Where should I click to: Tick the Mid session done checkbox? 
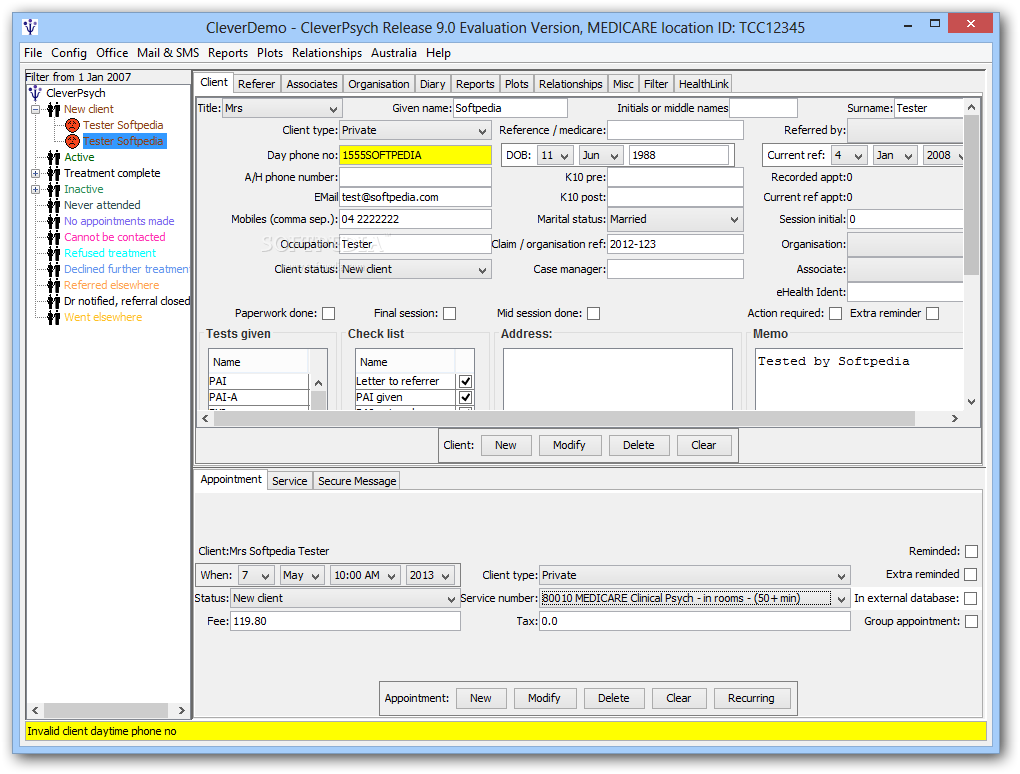pos(593,314)
